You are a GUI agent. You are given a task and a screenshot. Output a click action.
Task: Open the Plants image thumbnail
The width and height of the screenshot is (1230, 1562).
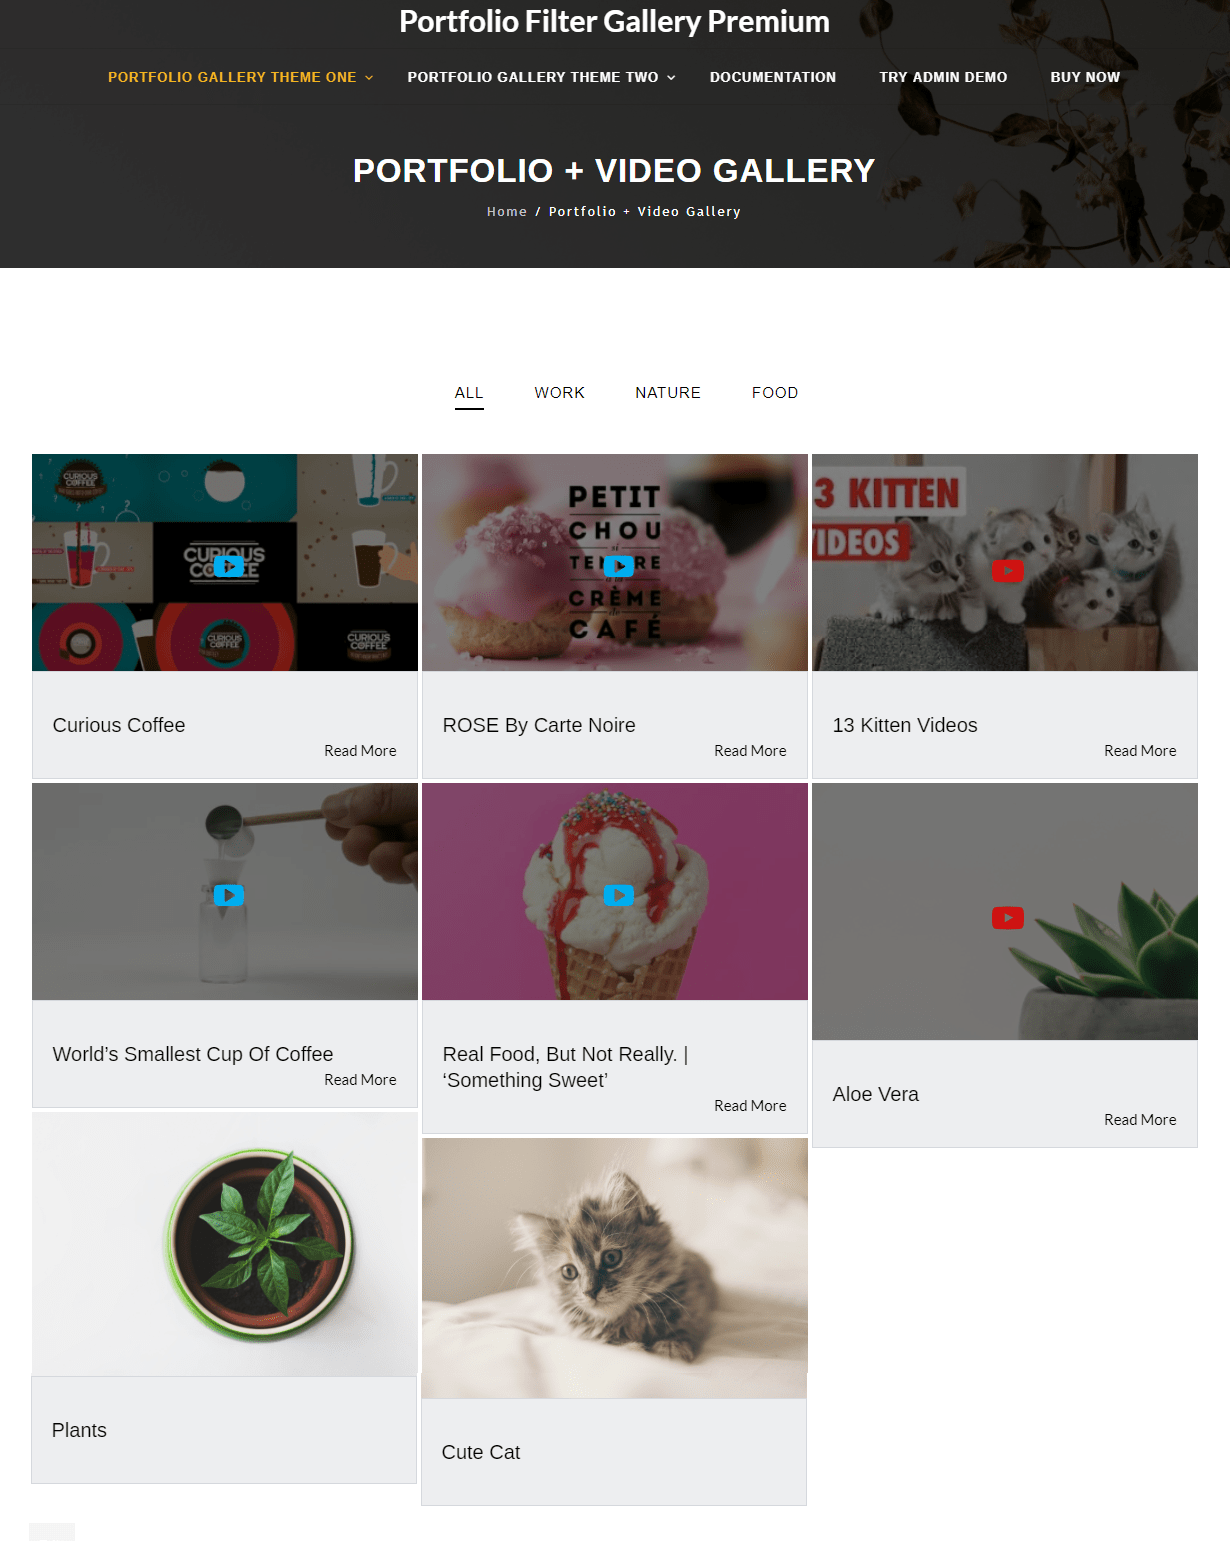coord(225,1245)
